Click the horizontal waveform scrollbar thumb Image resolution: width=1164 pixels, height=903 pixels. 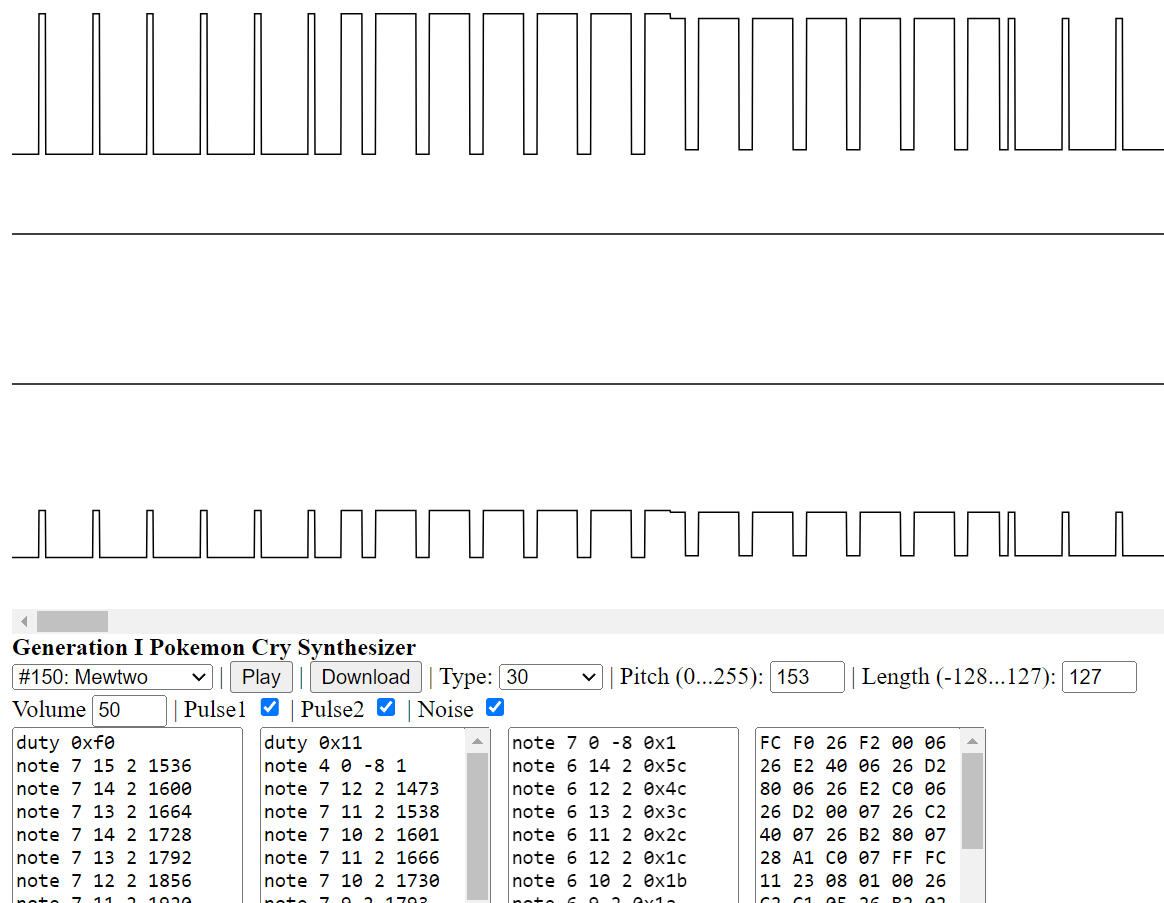click(72, 622)
